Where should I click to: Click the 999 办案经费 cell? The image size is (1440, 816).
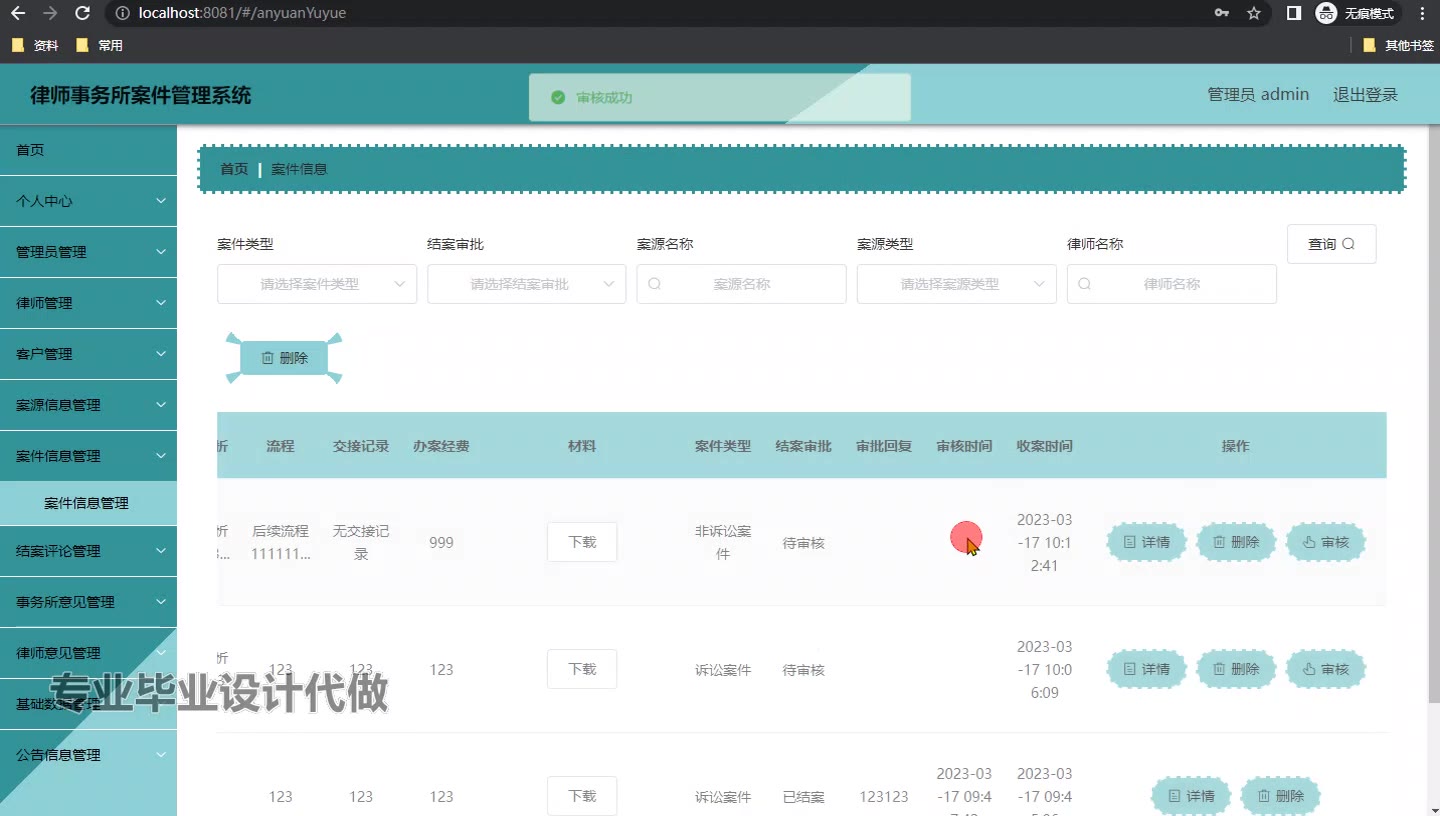(441, 542)
